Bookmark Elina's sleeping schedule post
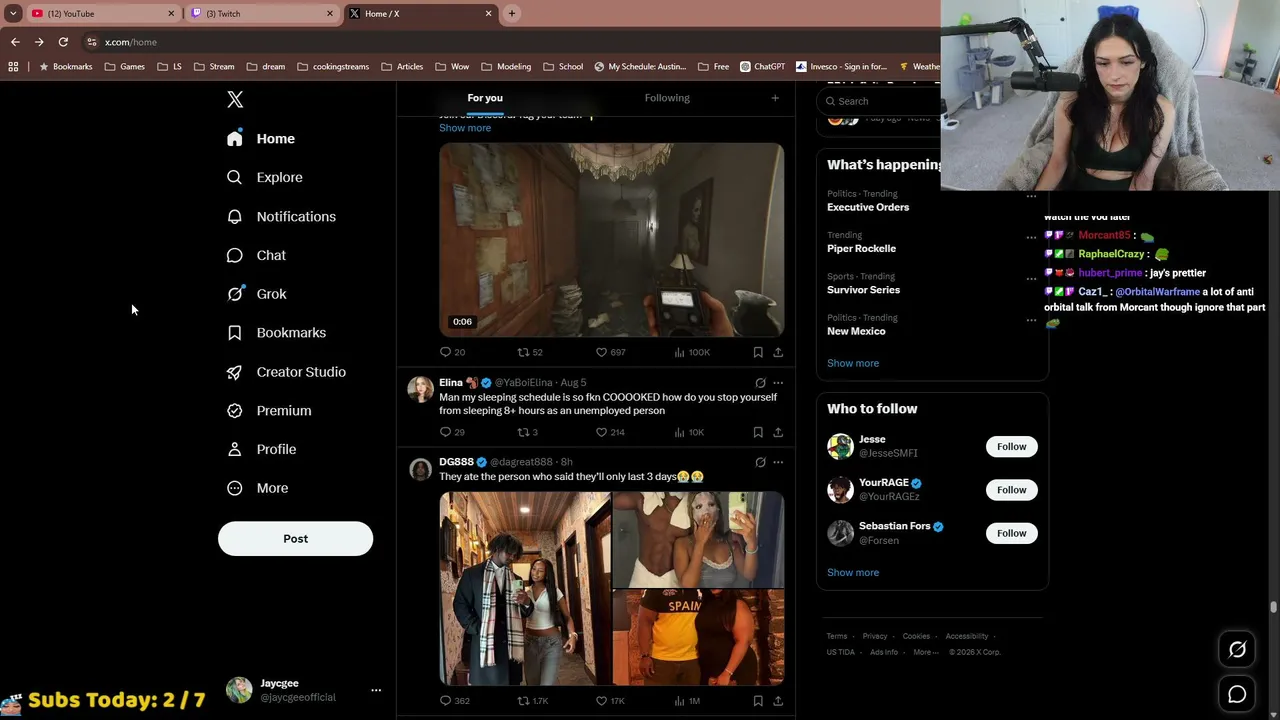 pos(758,432)
